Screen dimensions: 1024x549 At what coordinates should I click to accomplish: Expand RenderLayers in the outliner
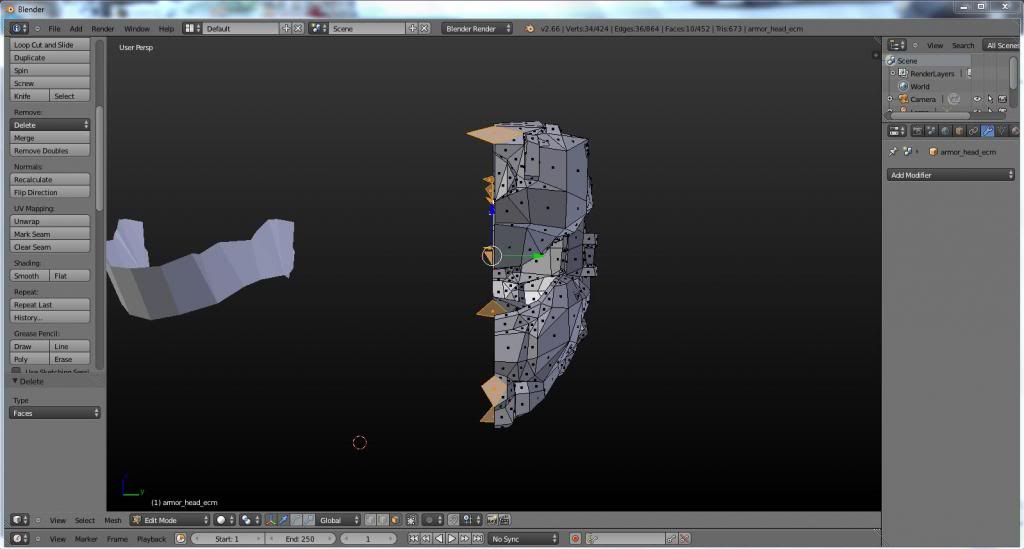(893, 73)
